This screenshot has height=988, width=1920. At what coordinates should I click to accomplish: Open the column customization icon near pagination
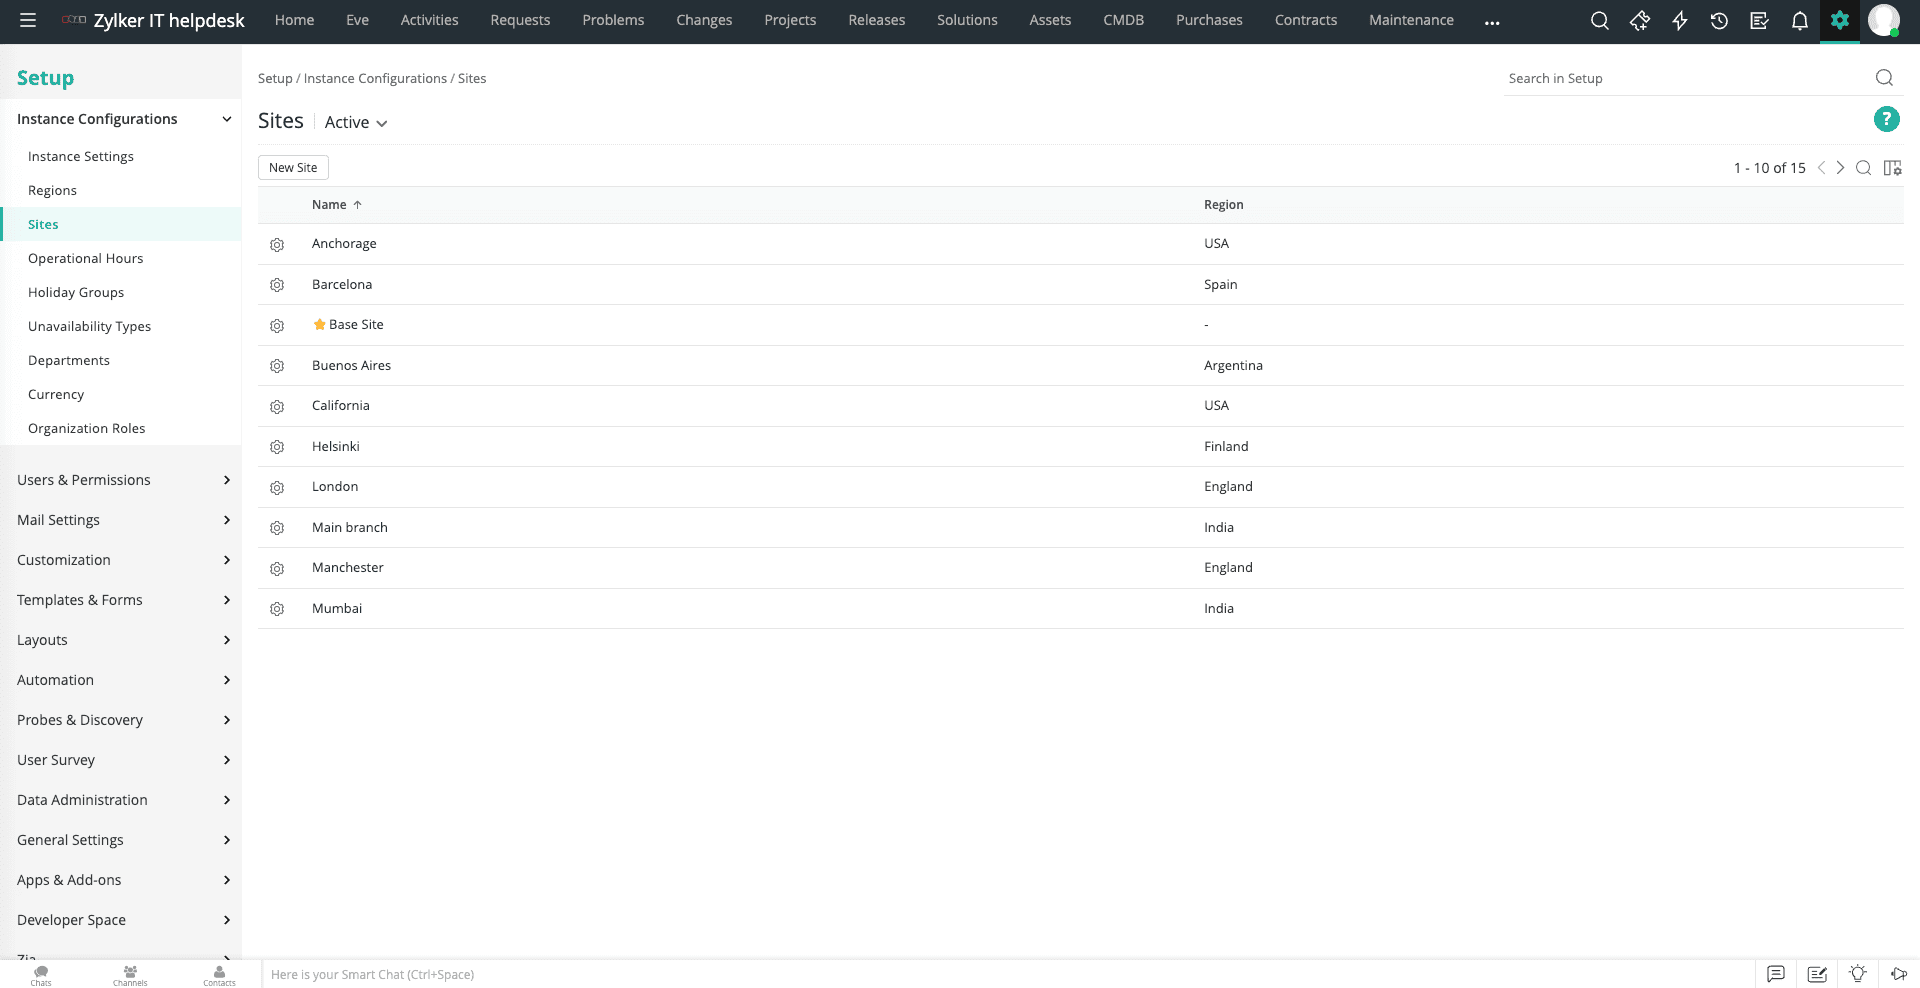pyautogui.click(x=1892, y=168)
